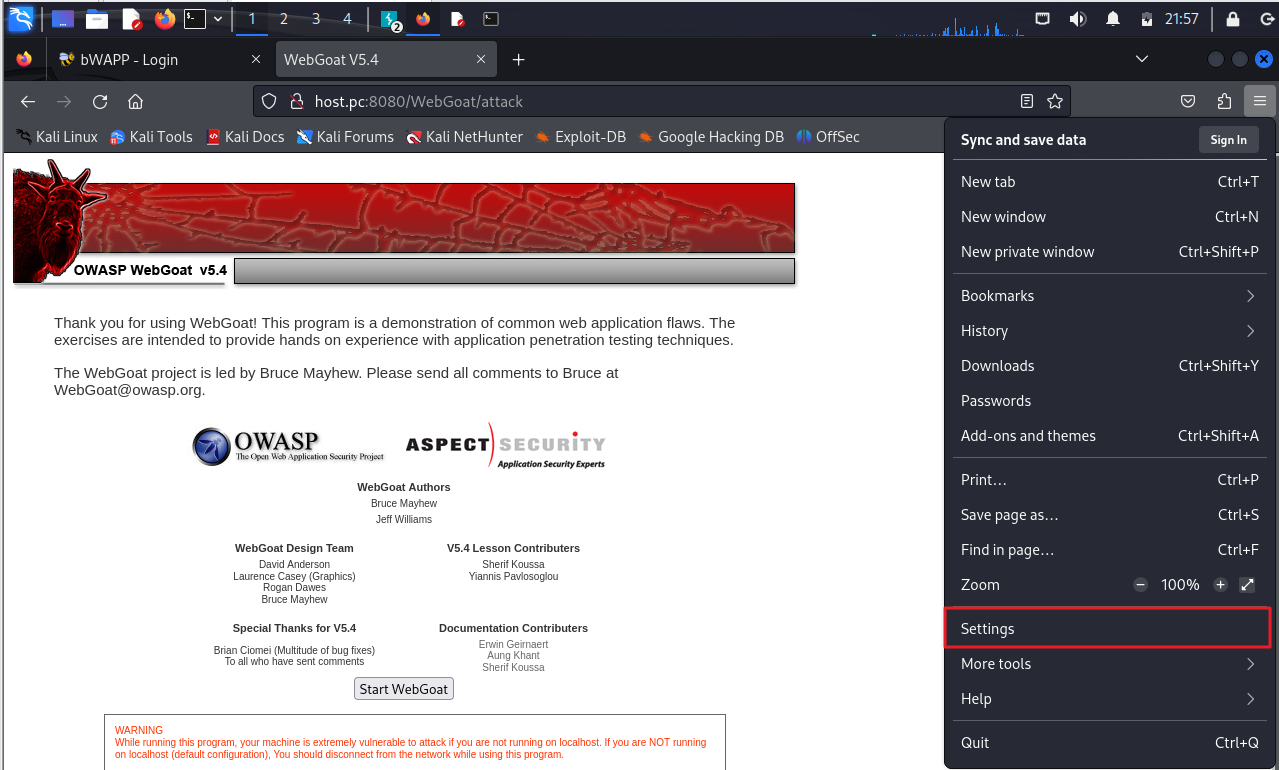Open the notifications bell icon
This screenshot has width=1279, height=770.
coord(1112,18)
